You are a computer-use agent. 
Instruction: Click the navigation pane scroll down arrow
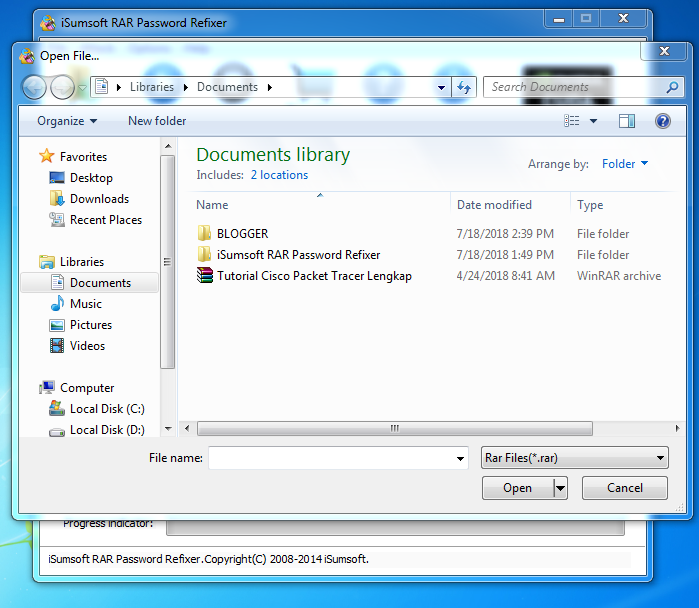[x=168, y=429]
